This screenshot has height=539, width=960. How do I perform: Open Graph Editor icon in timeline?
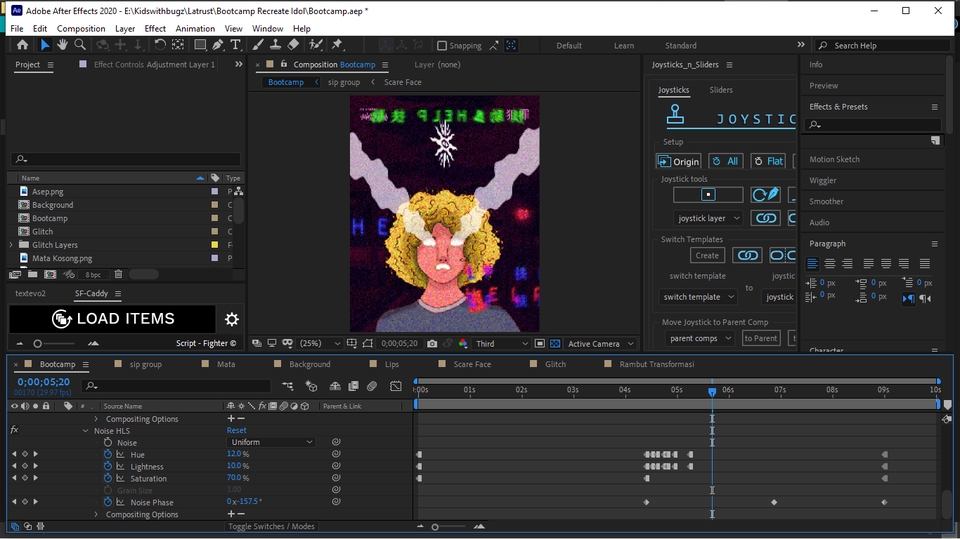pos(396,386)
